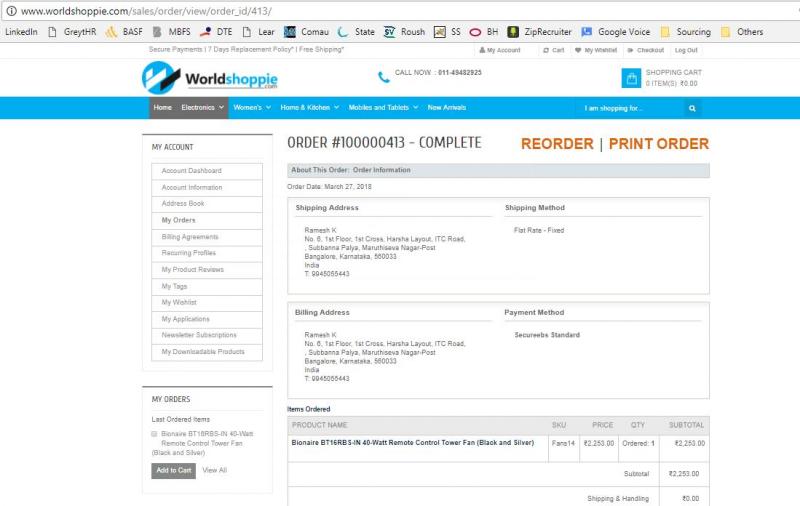Tick the Bionaire fan reorder checkbox
This screenshot has height=506, width=800.
154,434
